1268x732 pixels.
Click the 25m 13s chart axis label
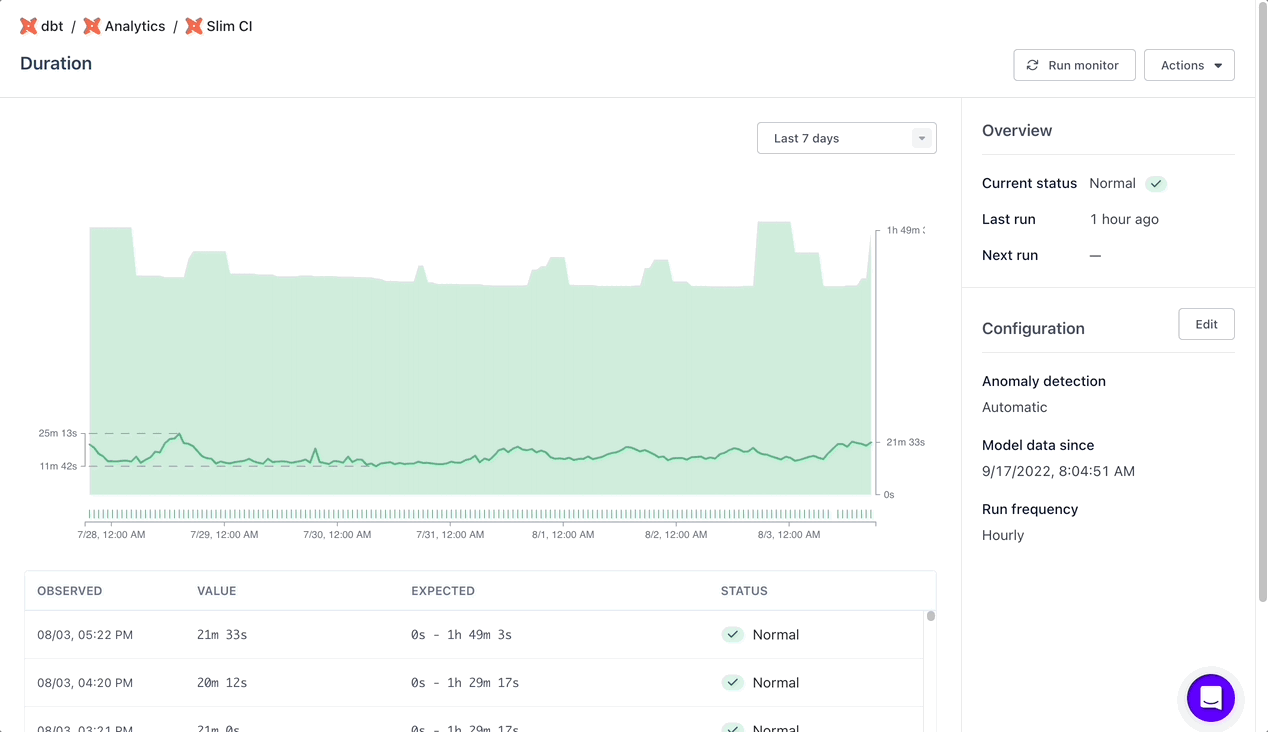(58, 433)
